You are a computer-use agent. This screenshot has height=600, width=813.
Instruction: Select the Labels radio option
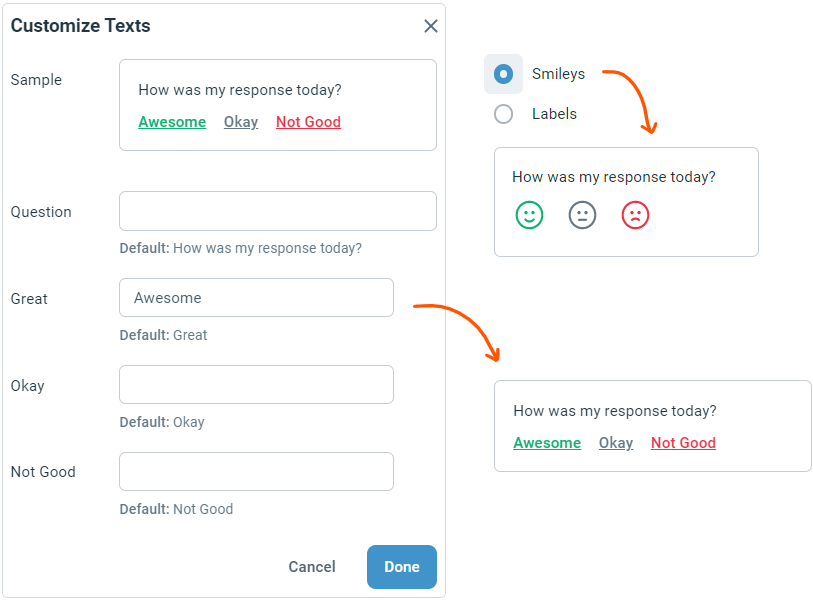click(x=503, y=114)
